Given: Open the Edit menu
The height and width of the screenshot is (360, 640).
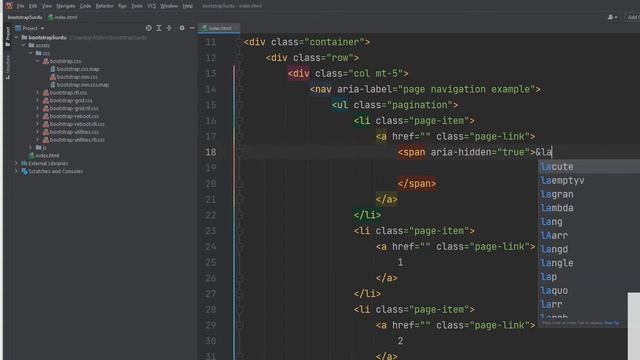Looking at the screenshot, I should click(x=33, y=6).
